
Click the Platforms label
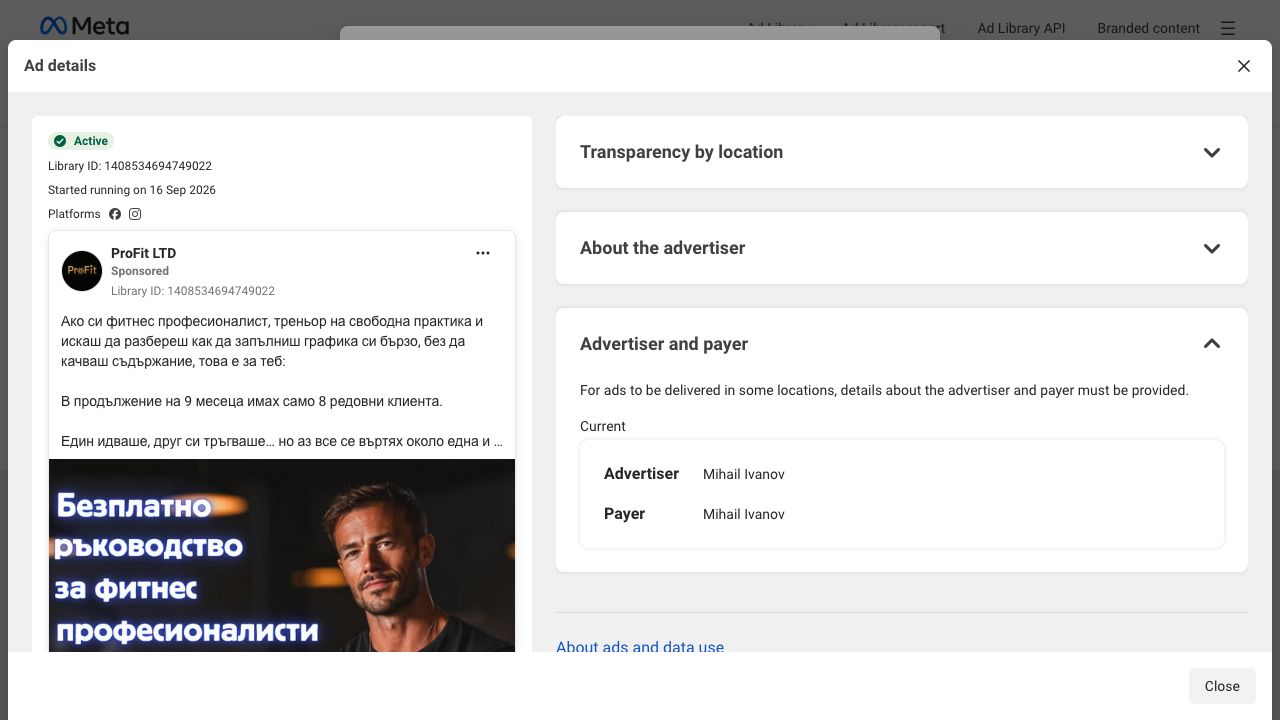[x=74, y=214]
